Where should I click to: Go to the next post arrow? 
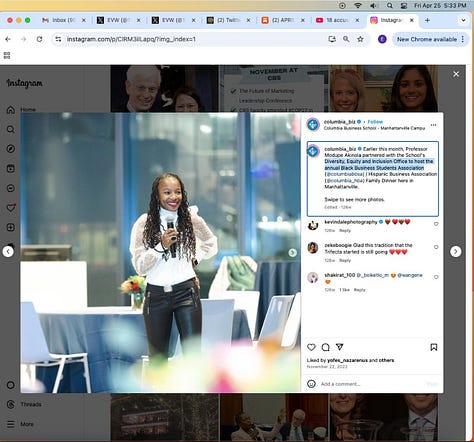pyautogui.click(x=456, y=251)
